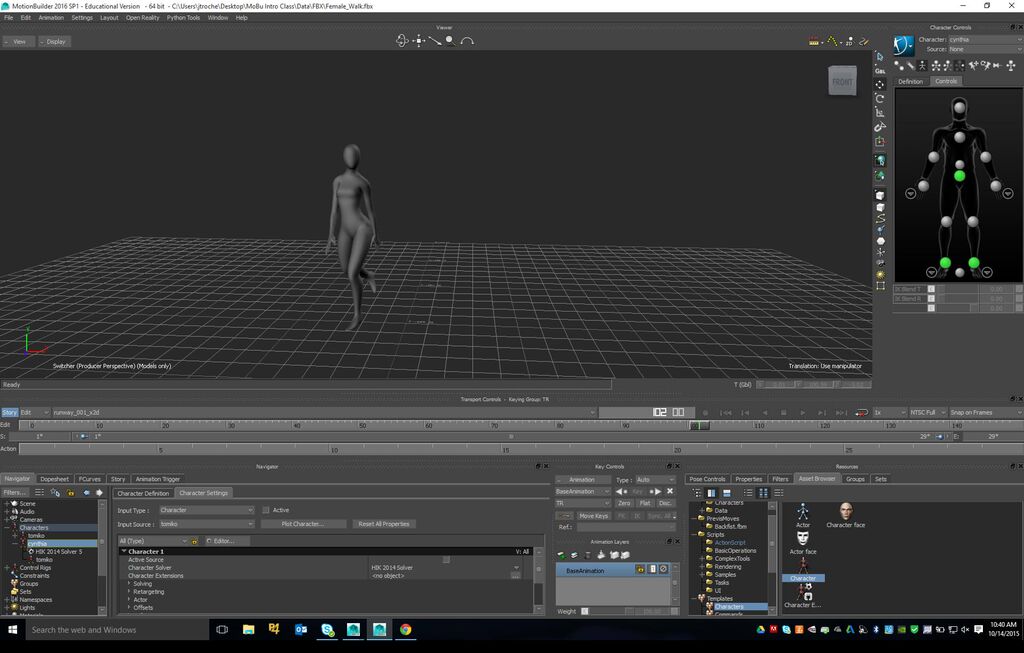
Task: Click the delete animation layer trash icon
Action: tap(587, 555)
